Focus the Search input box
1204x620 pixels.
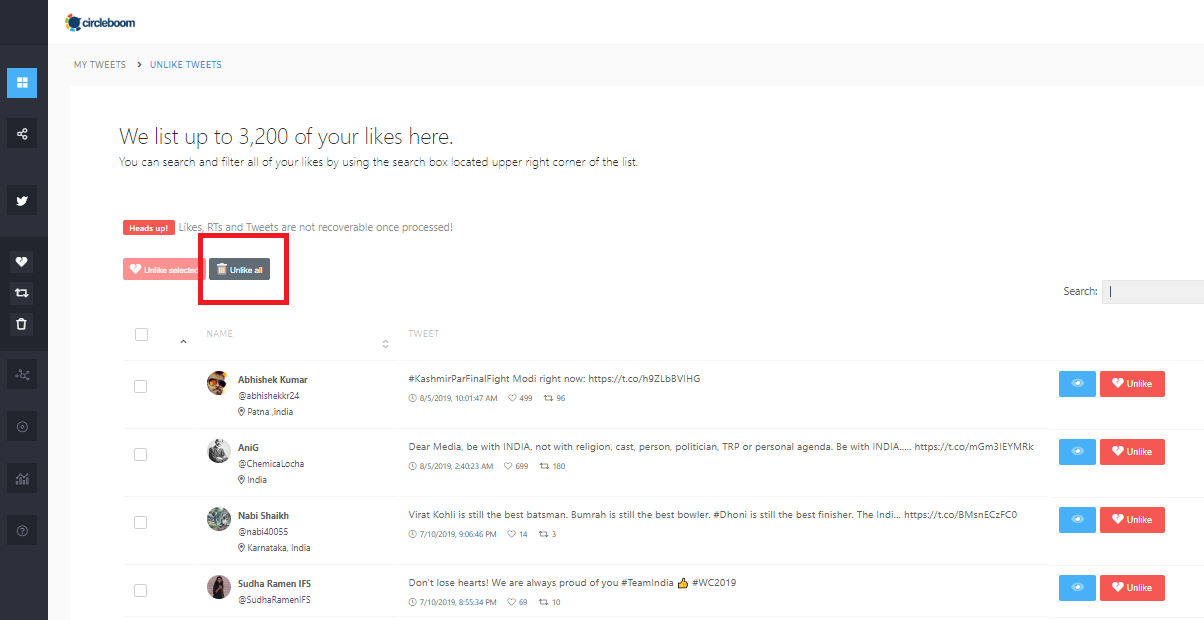1153,292
